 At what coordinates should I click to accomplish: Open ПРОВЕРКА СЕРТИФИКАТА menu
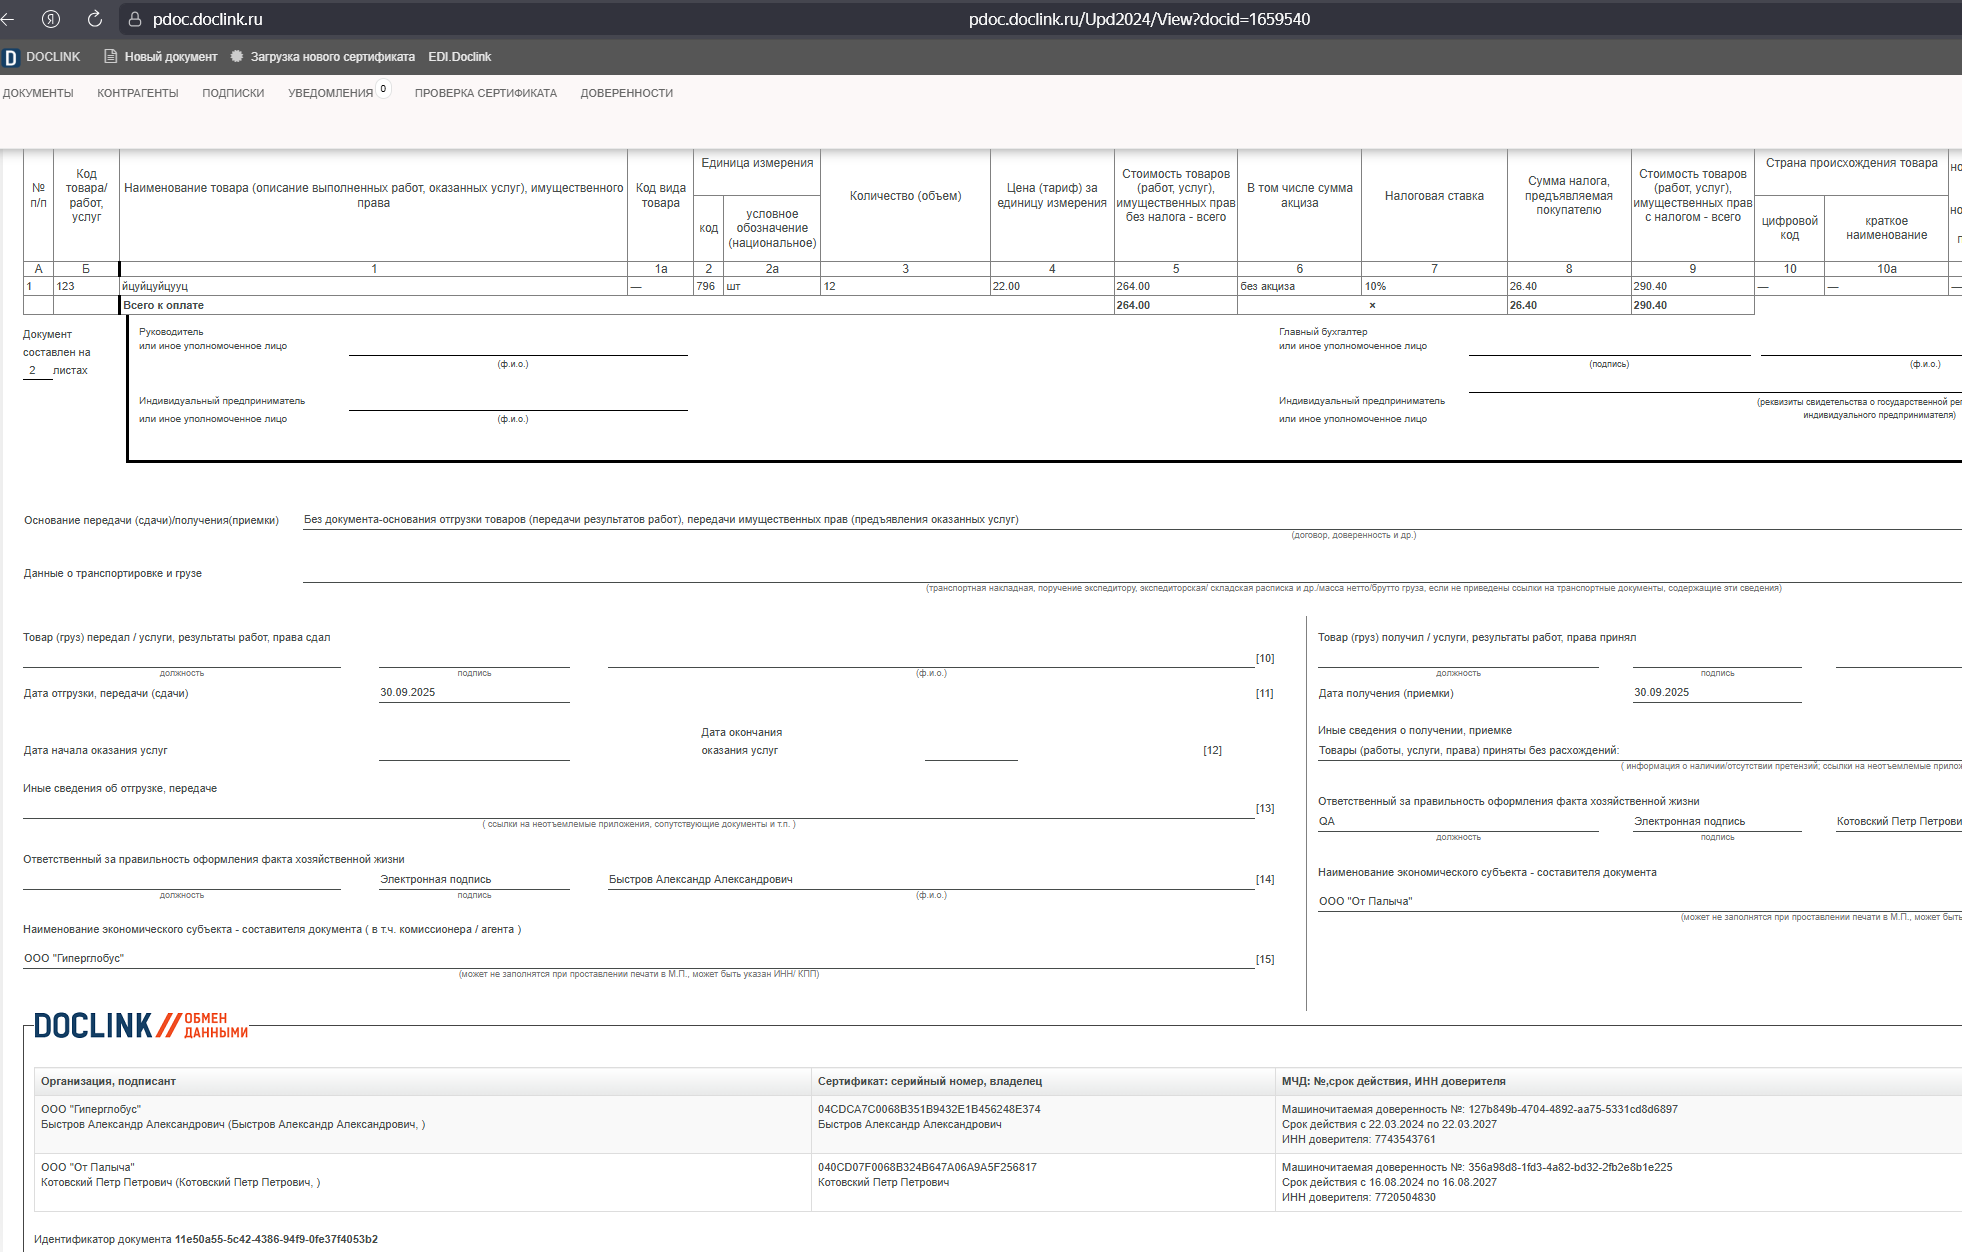486,93
